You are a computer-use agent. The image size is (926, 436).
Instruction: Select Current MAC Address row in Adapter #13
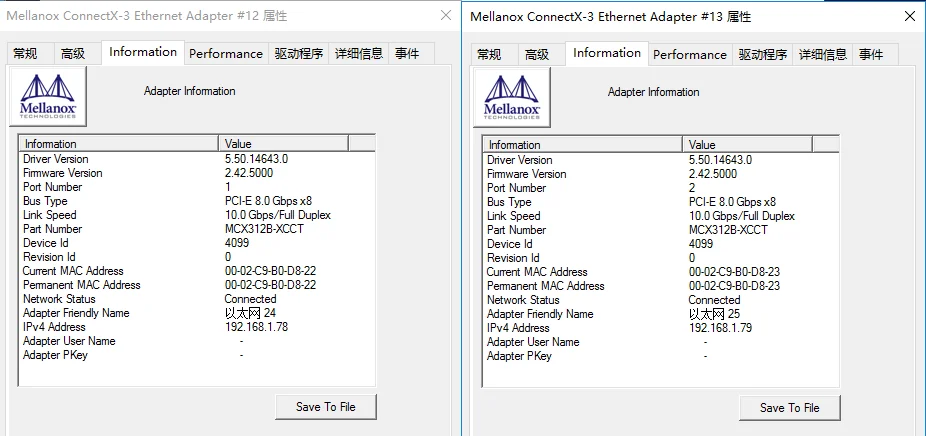[661, 272]
